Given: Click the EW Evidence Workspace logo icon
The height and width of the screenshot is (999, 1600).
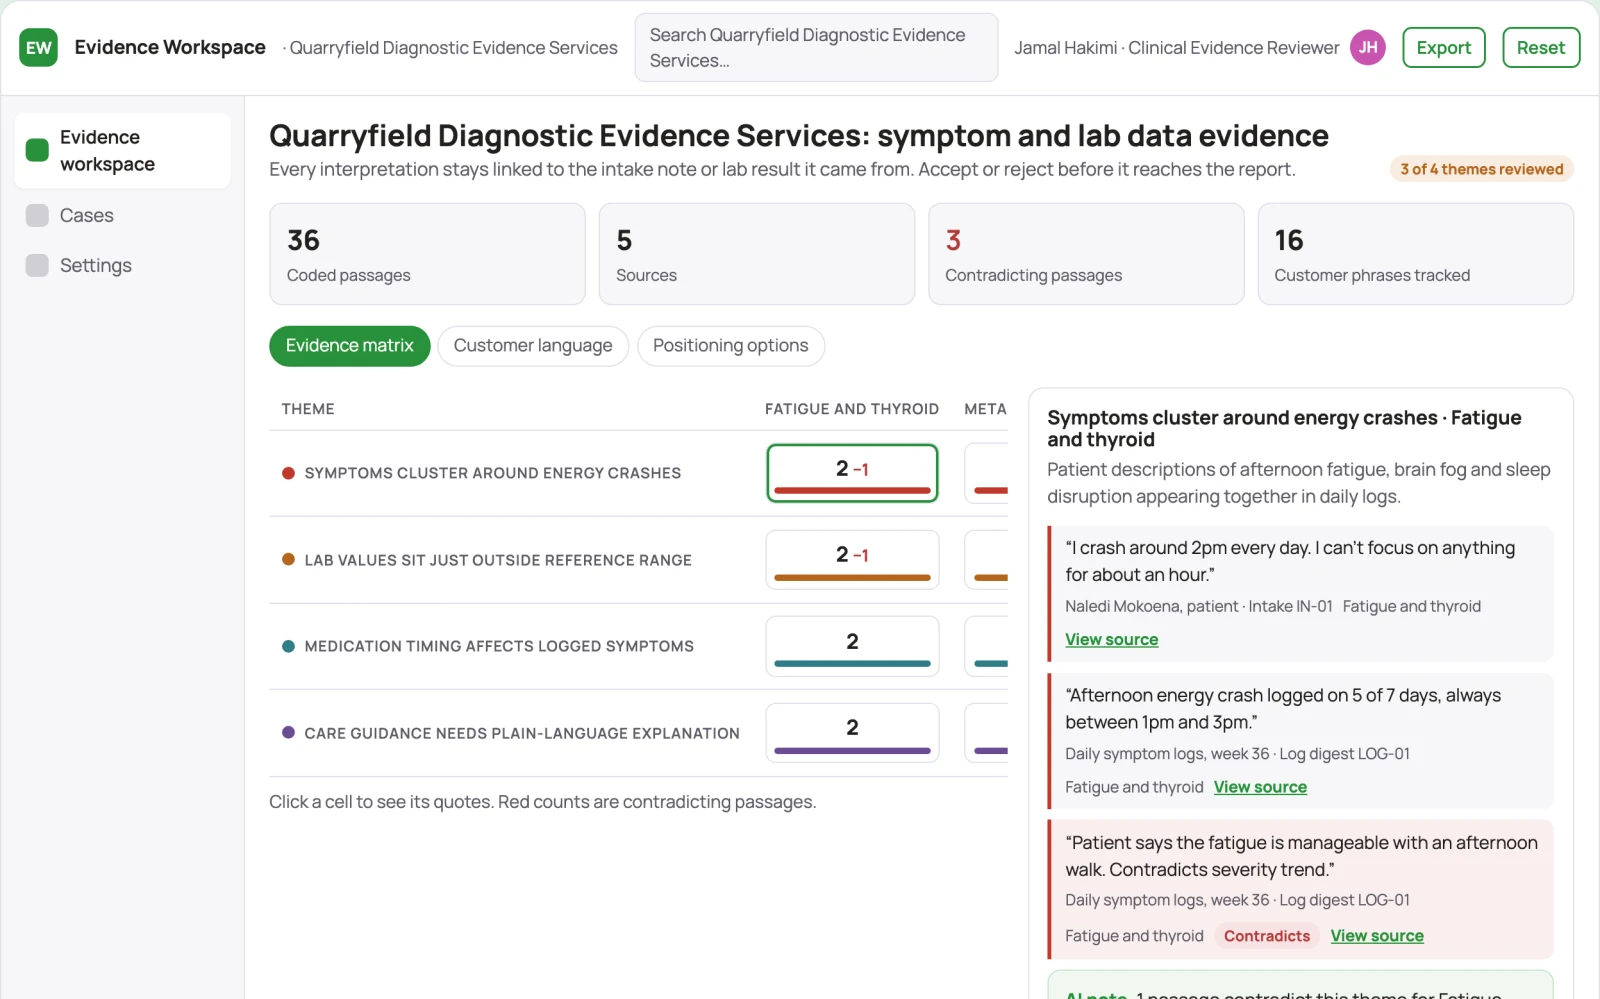Looking at the screenshot, I should (x=38, y=47).
